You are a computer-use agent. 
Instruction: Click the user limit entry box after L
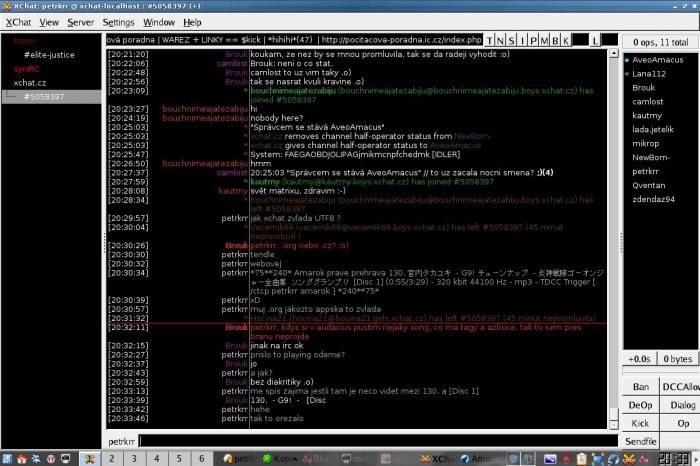pyautogui.click(x=610, y=40)
